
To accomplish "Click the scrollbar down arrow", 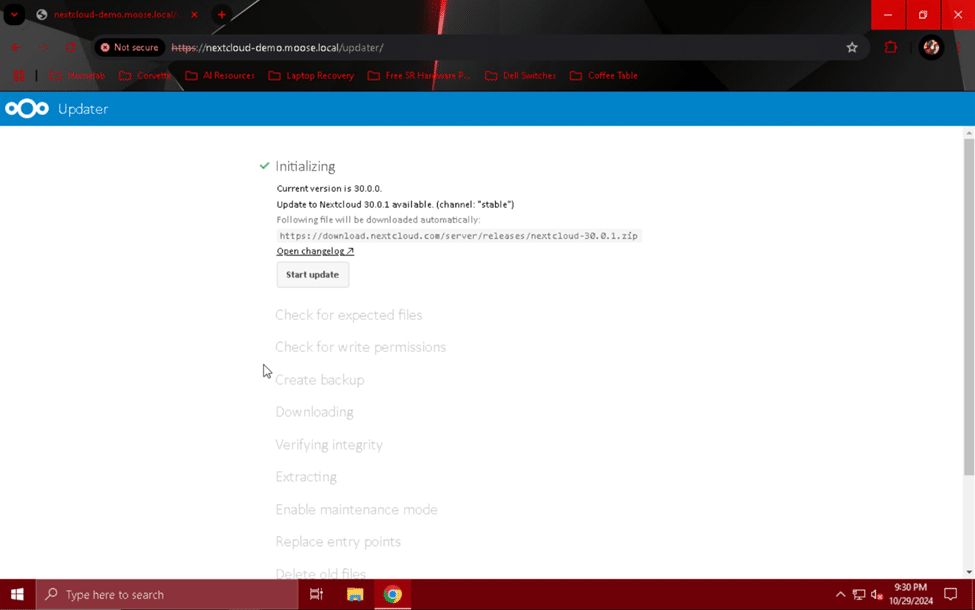I will 969,572.
